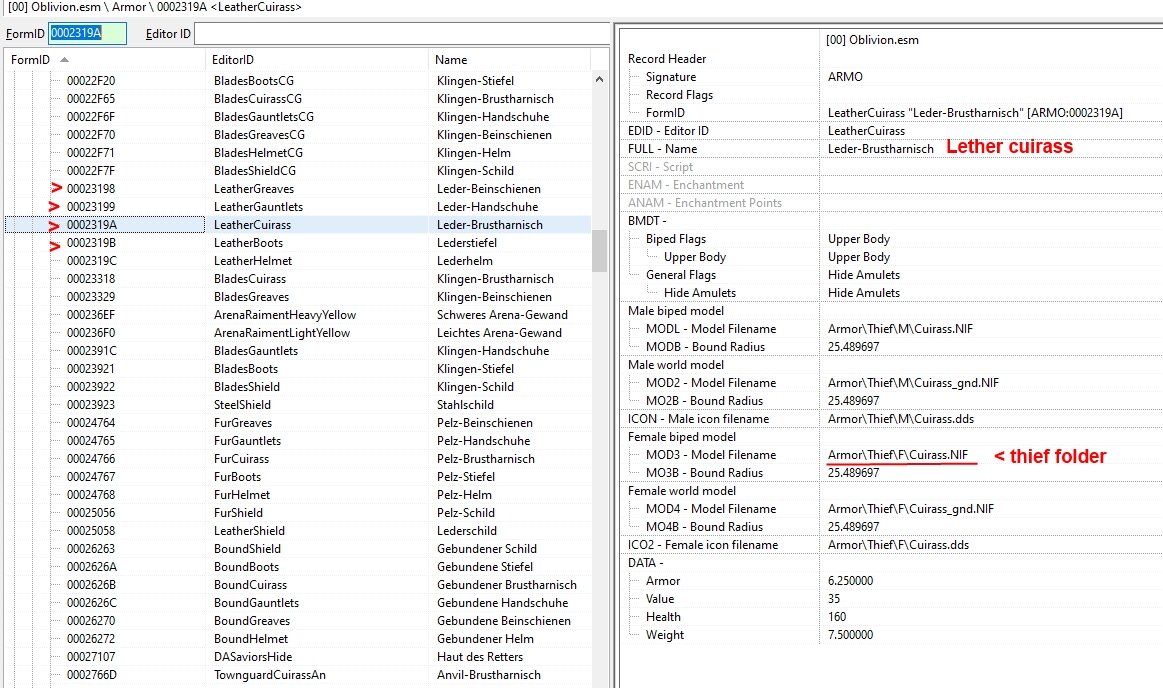Select the TownguardCuirassAn record

tap(298, 675)
